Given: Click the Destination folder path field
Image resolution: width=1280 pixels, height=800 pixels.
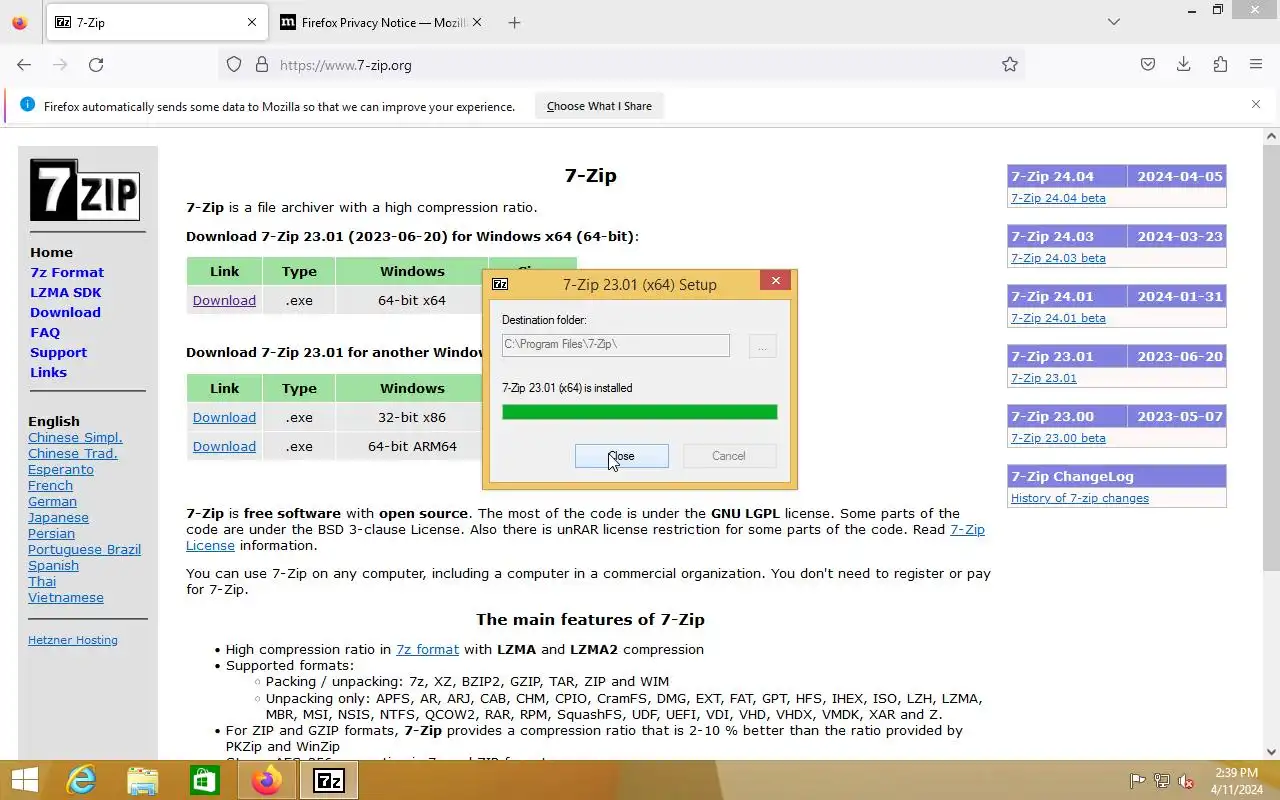Looking at the screenshot, I should (x=616, y=344).
